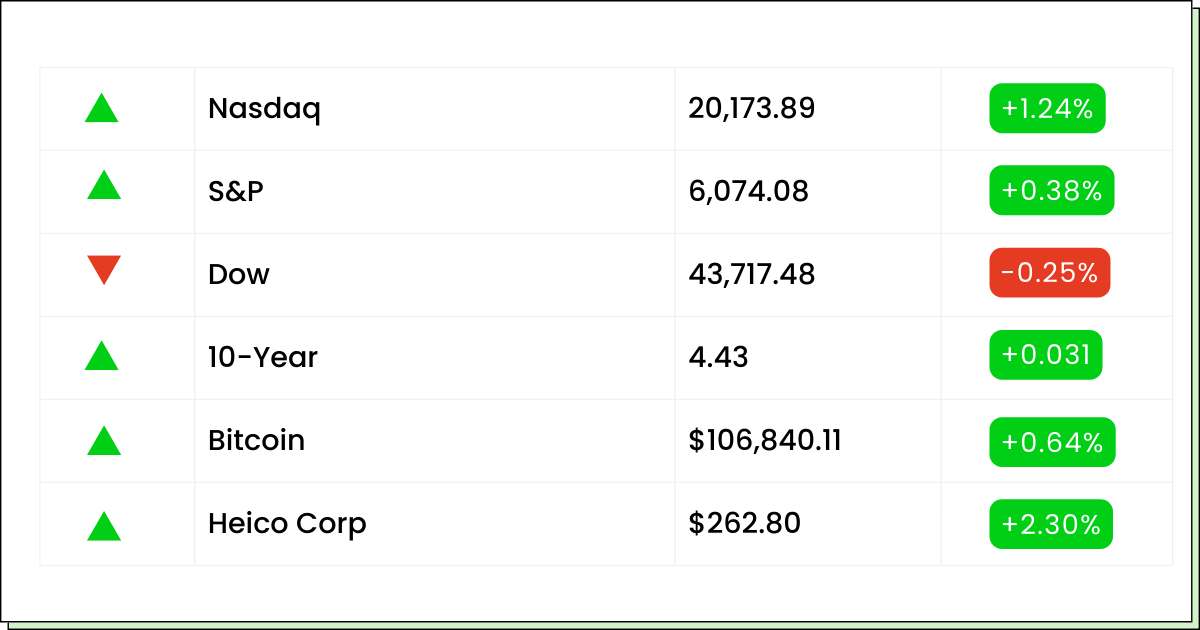Select the Nasdaq index name
The image size is (1200, 630).
264,109
